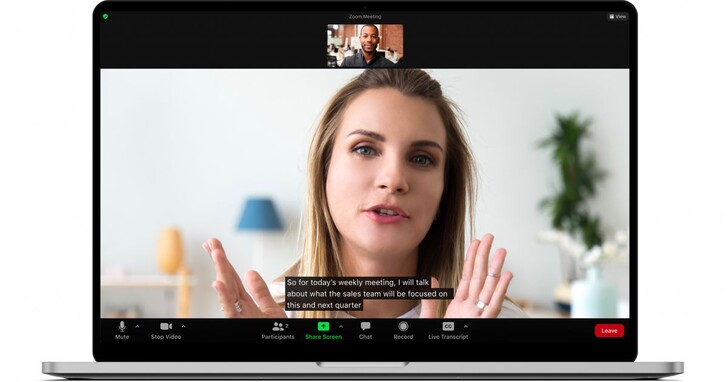Viewport: 728px width, 382px height.
Task: Click the closed caption subtitle text
Action: (367, 293)
